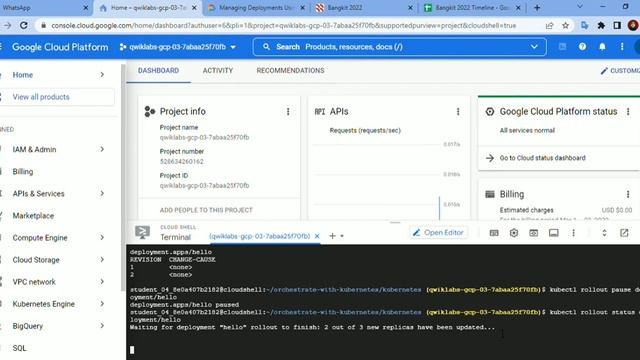Switch to the Bangkit 2022 Timeline tab
This screenshot has height=360, width=640.
471,8
